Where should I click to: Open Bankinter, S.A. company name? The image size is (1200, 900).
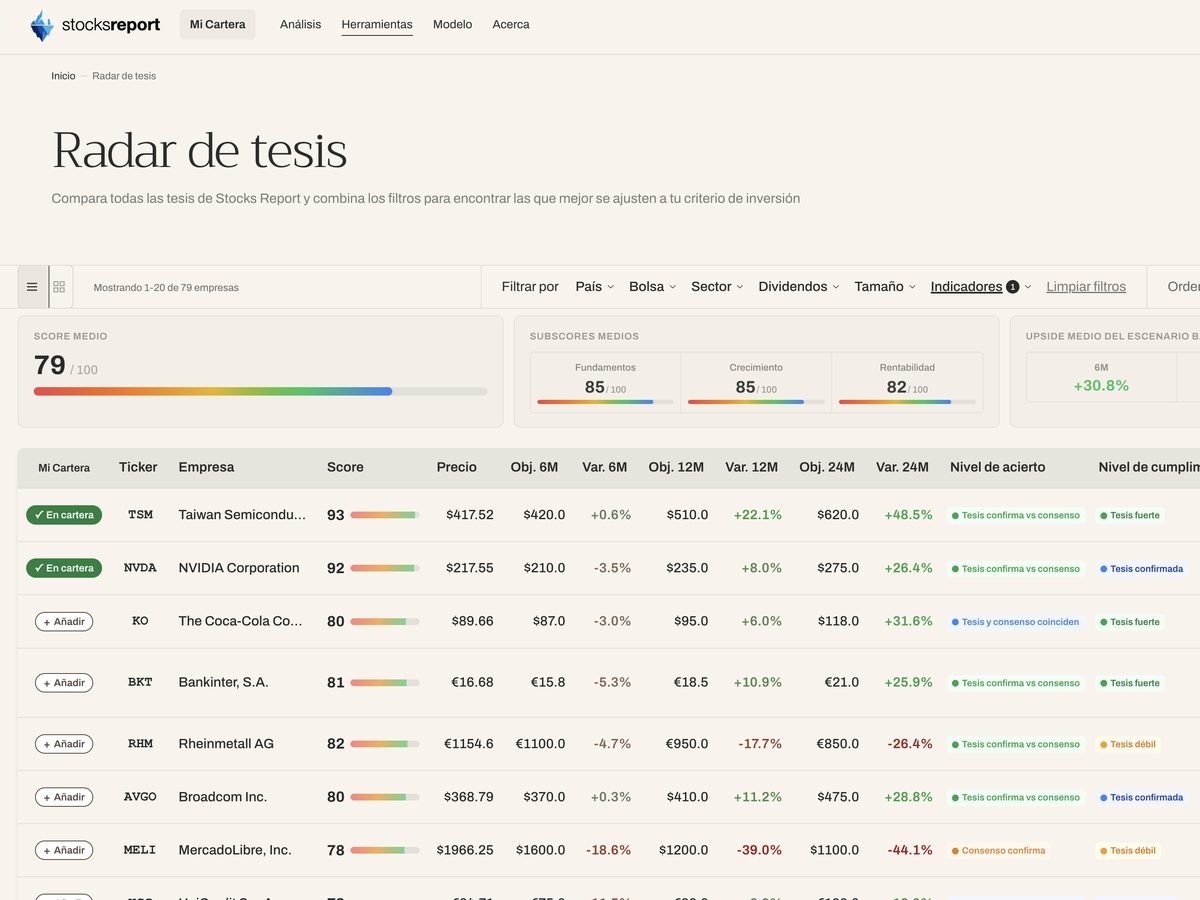coord(224,683)
